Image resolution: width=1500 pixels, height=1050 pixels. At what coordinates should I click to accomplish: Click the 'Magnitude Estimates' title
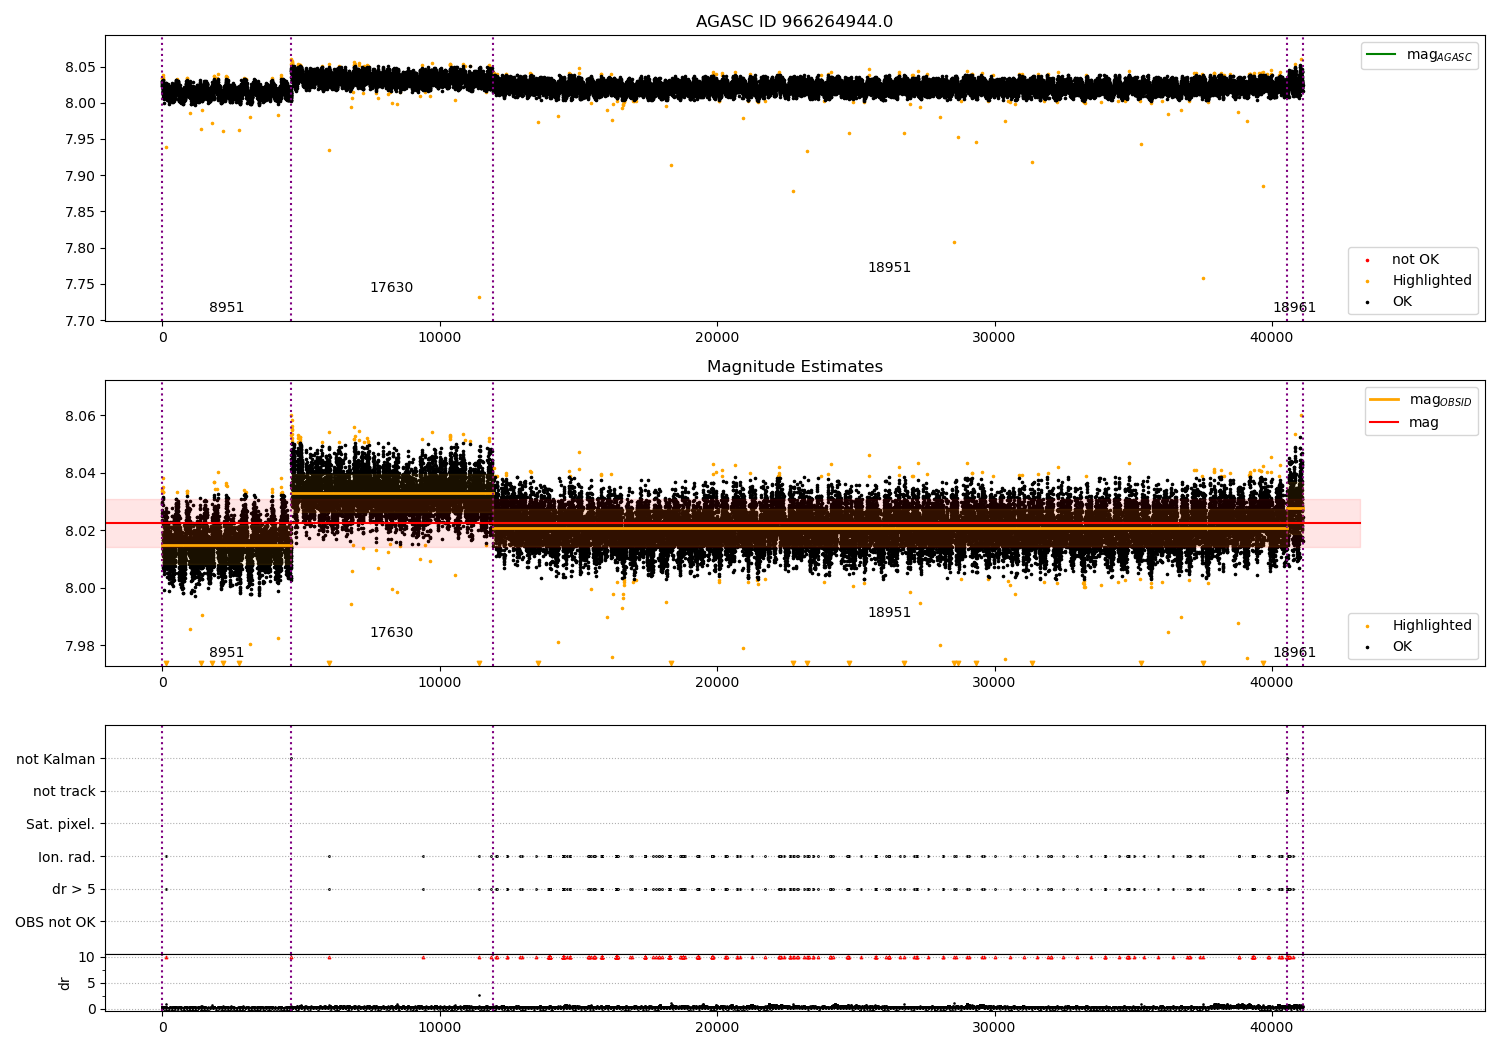coord(794,367)
